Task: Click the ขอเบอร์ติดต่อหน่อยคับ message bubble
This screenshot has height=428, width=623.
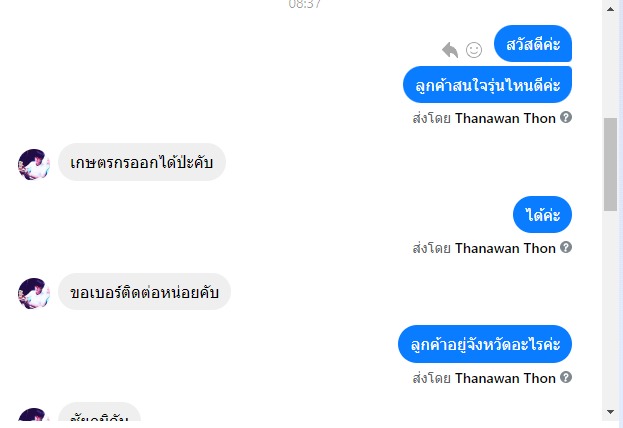Action: (145, 292)
